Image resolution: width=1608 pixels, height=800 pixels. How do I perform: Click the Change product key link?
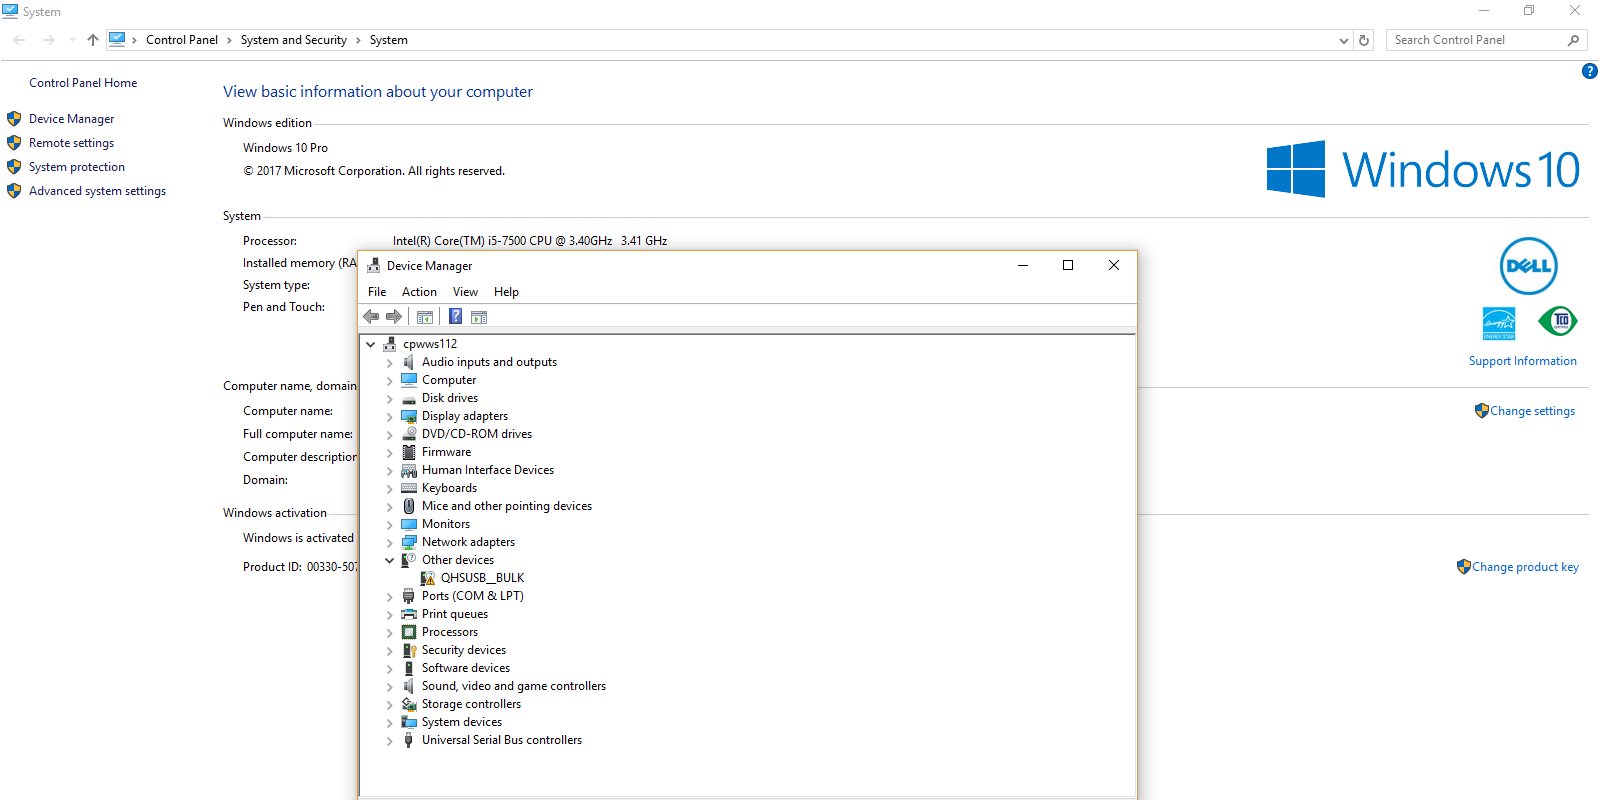coord(1525,567)
